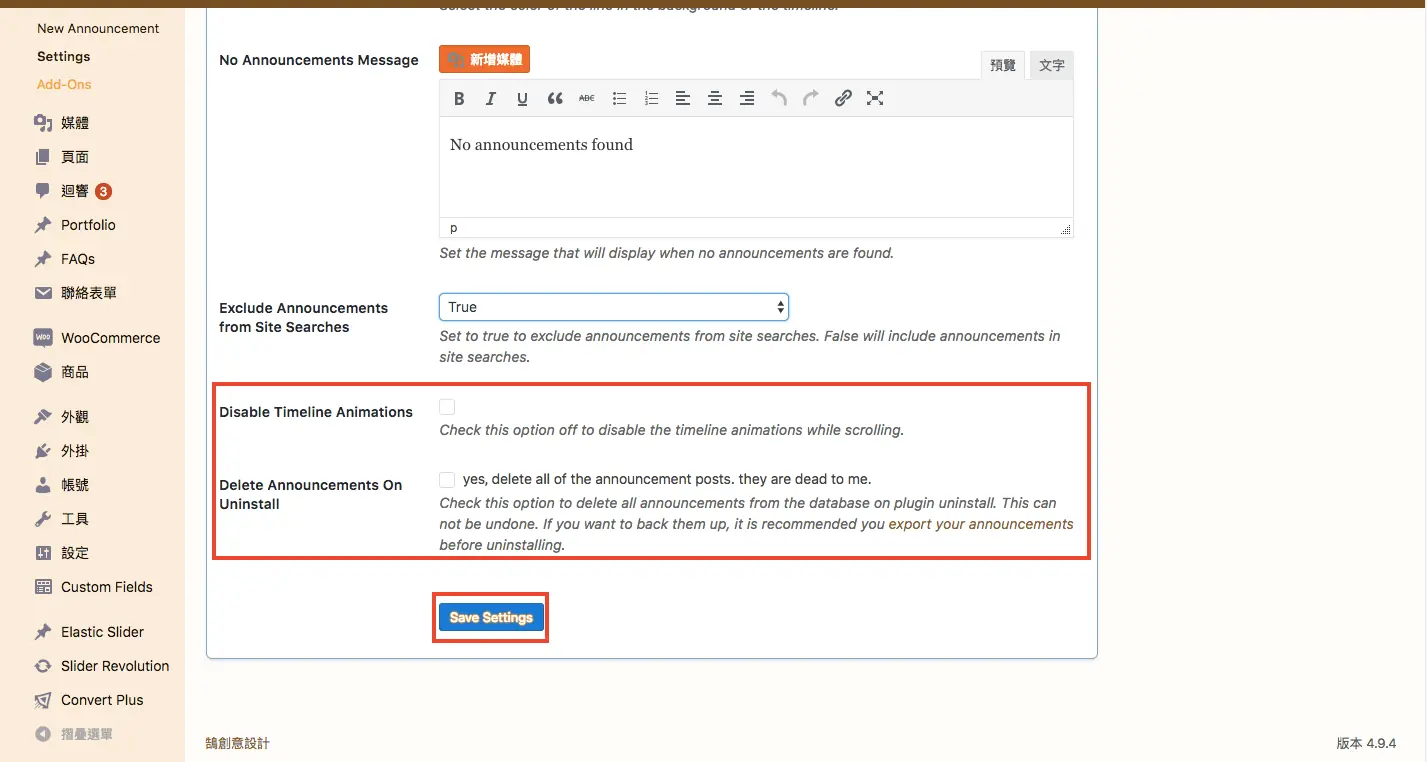Center-align the editor text
The image size is (1427, 762).
pyautogui.click(x=715, y=98)
